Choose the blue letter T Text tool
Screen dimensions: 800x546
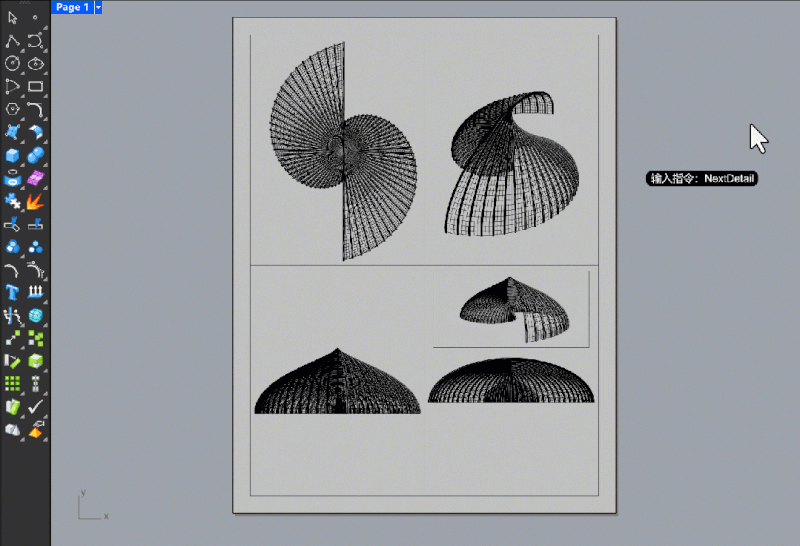click(x=13, y=292)
